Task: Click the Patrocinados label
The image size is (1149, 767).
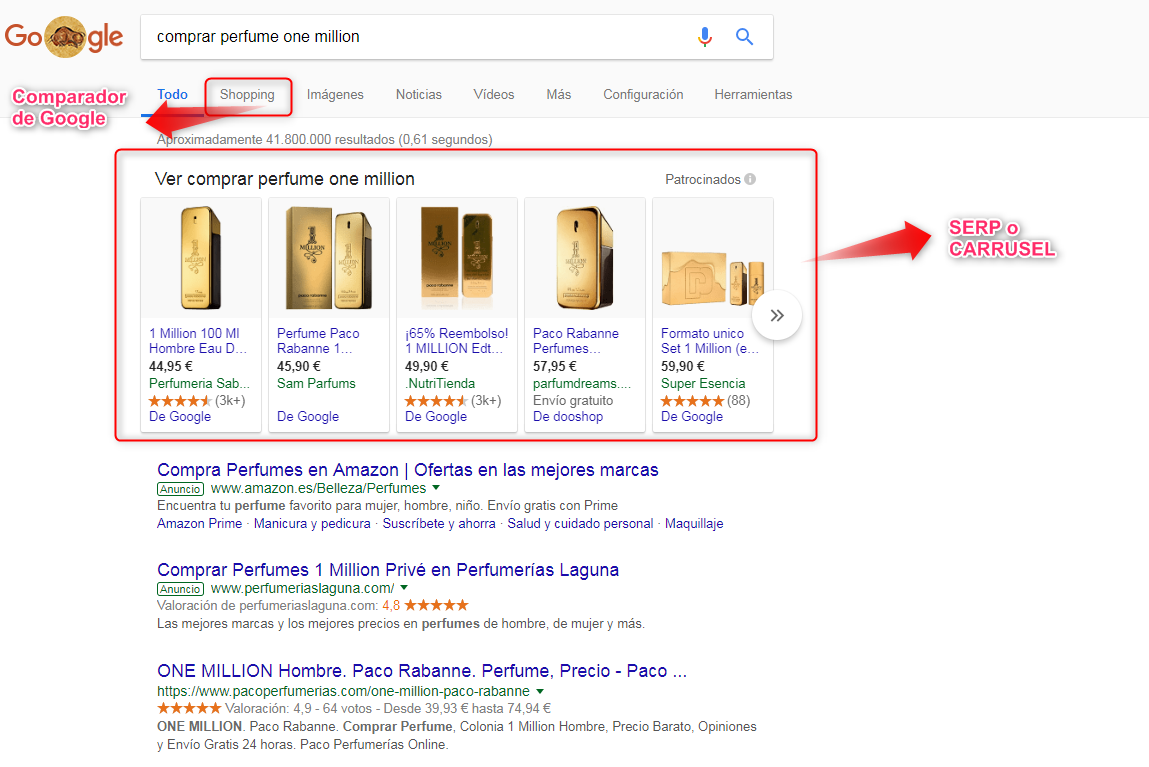Action: (703, 179)
